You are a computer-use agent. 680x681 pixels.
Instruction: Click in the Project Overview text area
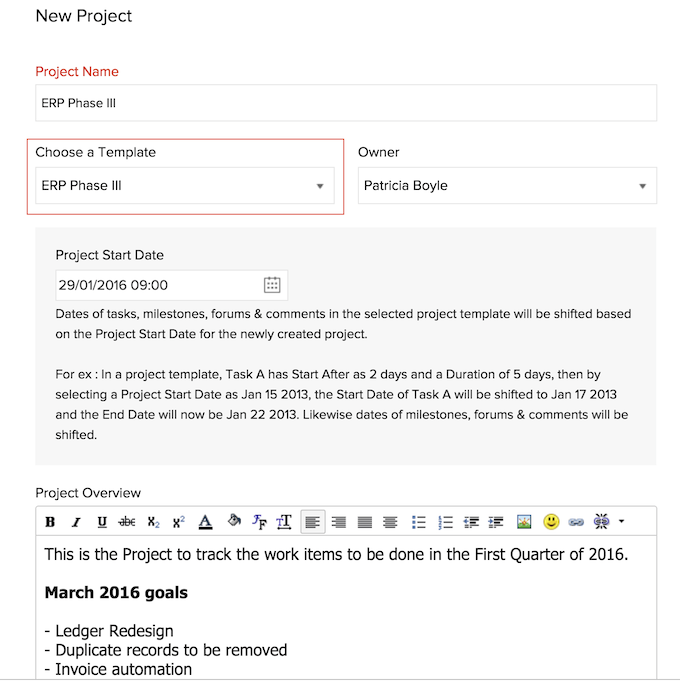click(x=346, y=607)
